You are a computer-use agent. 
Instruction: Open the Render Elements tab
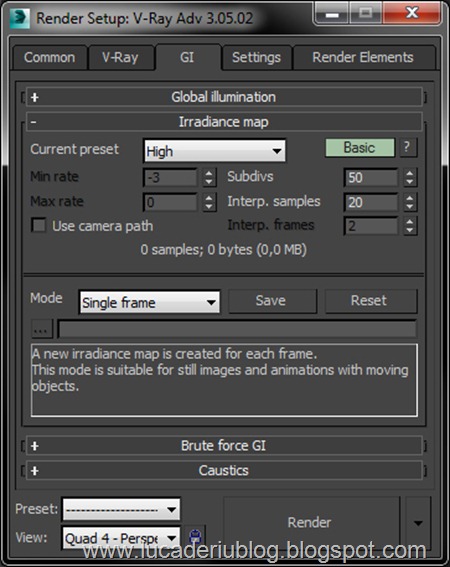point(363,57)
